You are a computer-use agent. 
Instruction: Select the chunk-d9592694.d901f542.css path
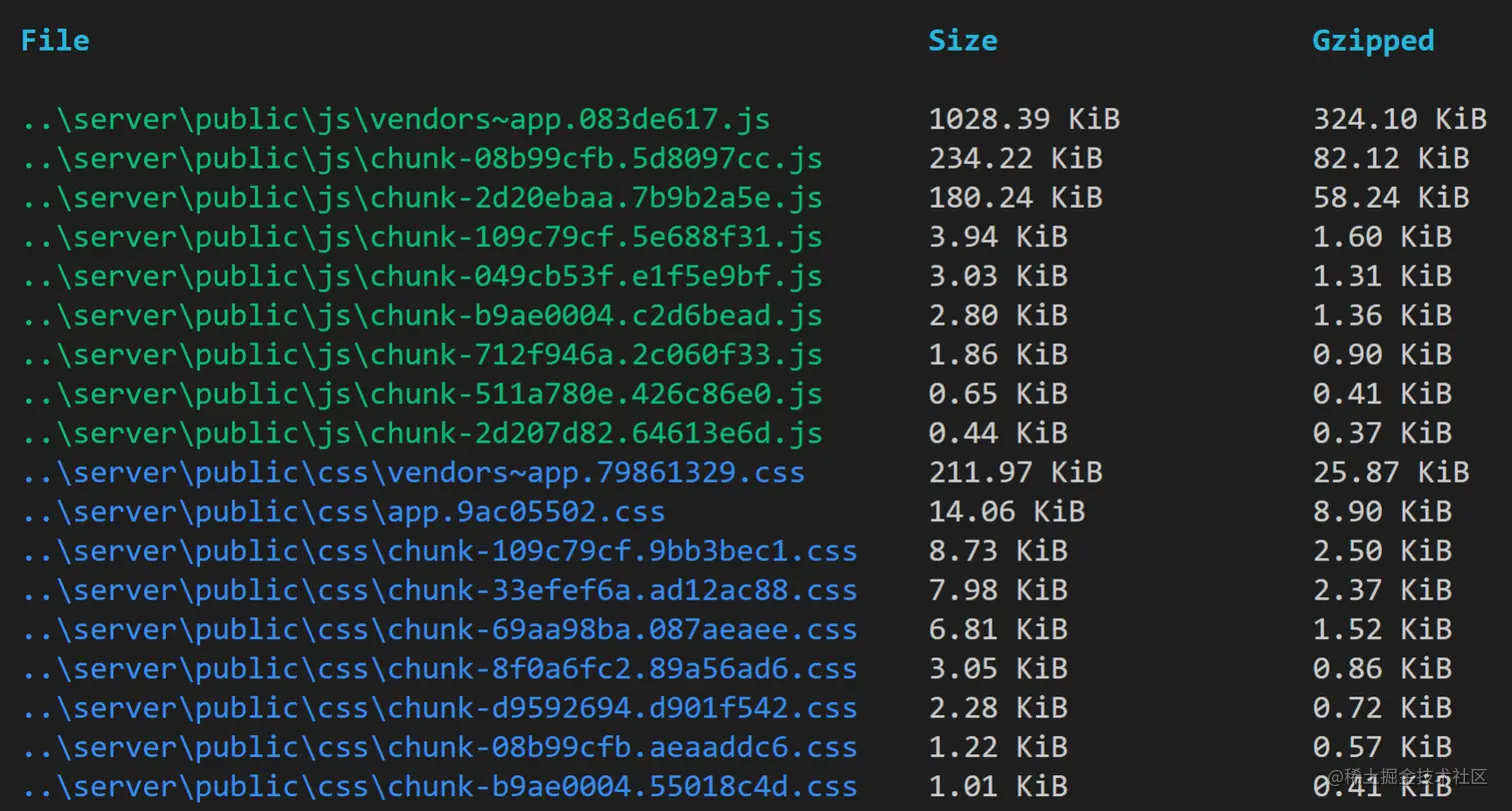tap(440, 708)
